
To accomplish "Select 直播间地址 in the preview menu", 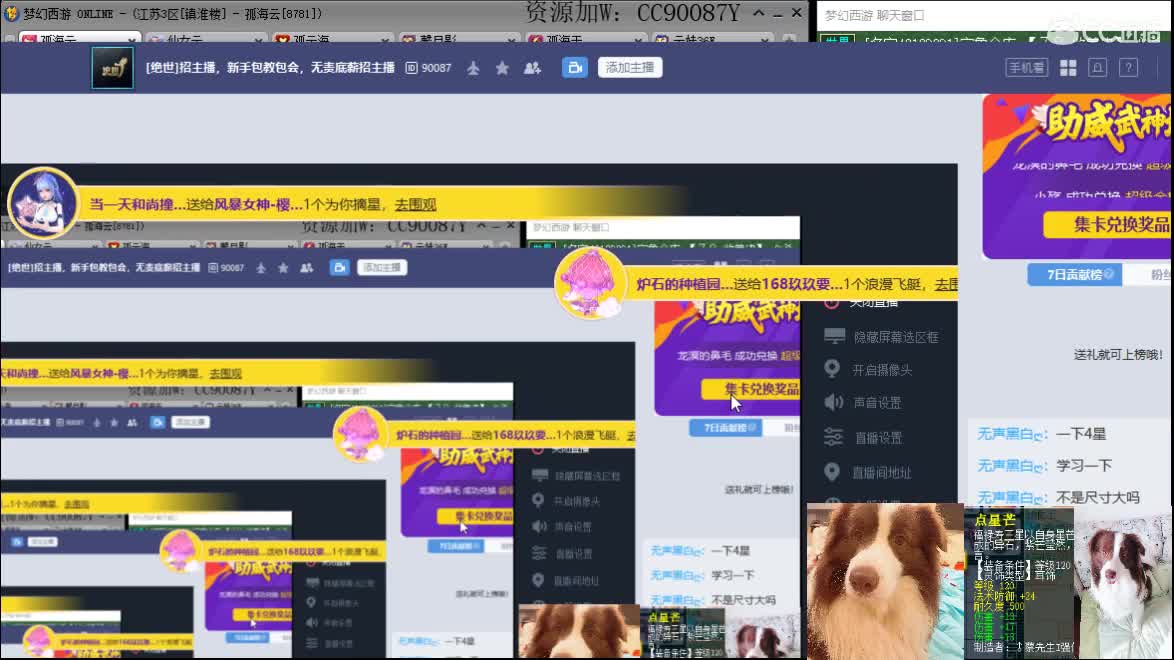I will click(x=882, y=473).
